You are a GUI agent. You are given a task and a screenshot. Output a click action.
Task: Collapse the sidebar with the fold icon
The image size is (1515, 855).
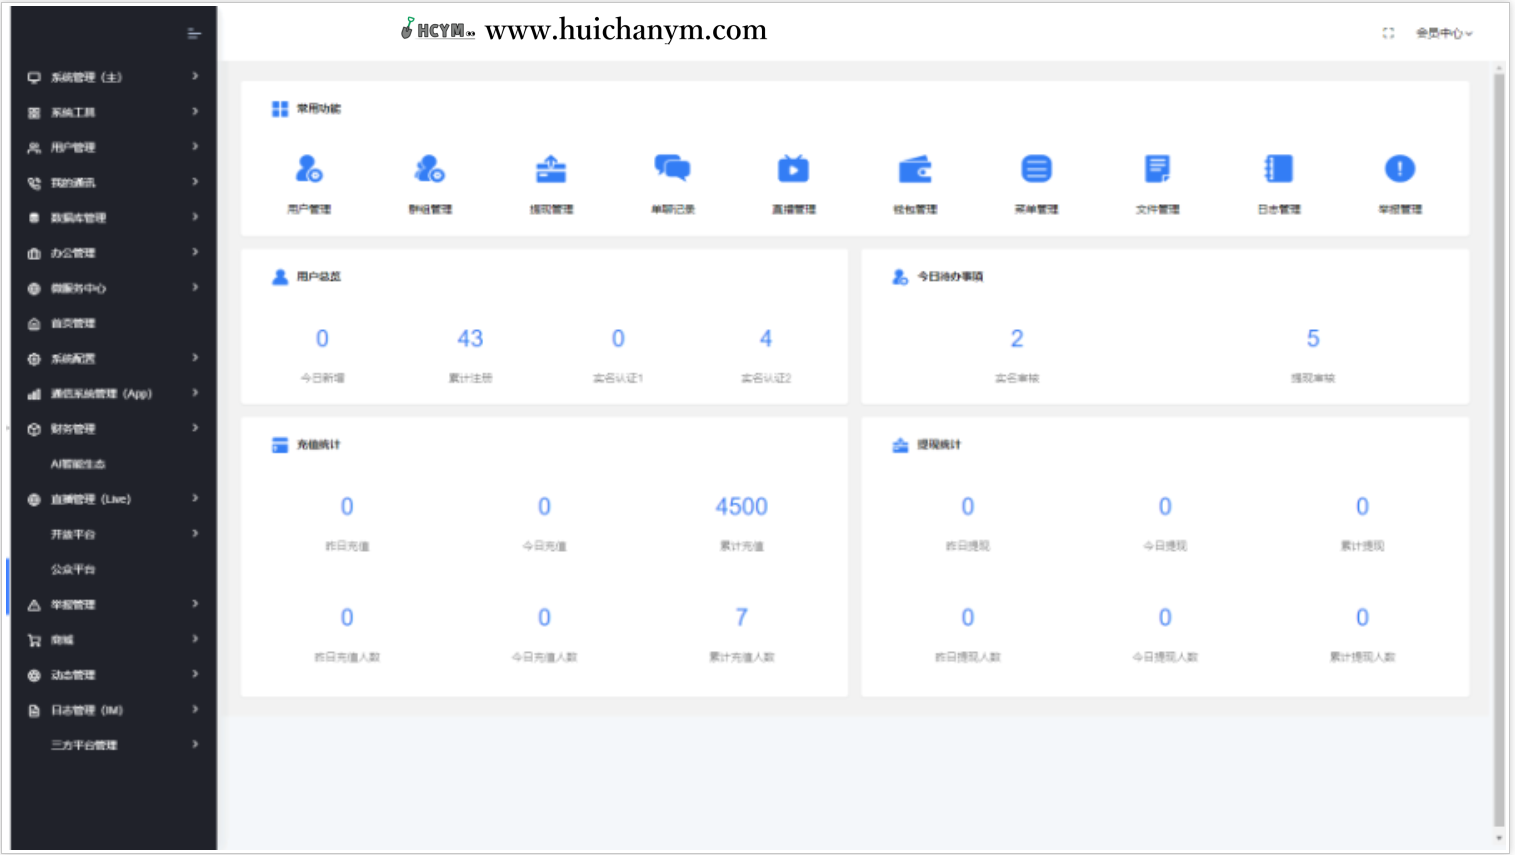tap(194, 34)
